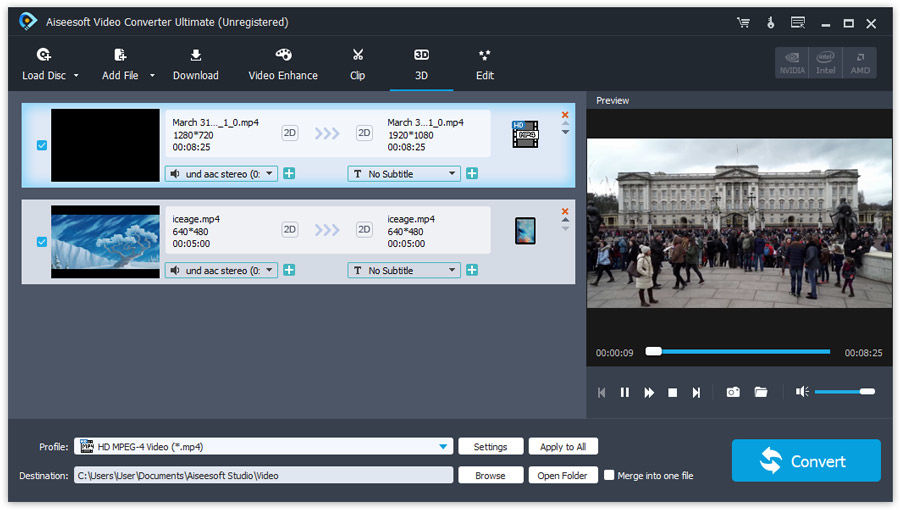
Task: Toggle NVIDIA acceleration icon
Action: (792, 63)
